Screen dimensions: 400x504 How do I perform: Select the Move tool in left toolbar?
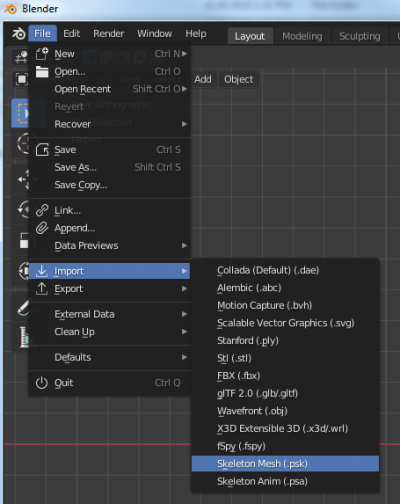(23, 179)
